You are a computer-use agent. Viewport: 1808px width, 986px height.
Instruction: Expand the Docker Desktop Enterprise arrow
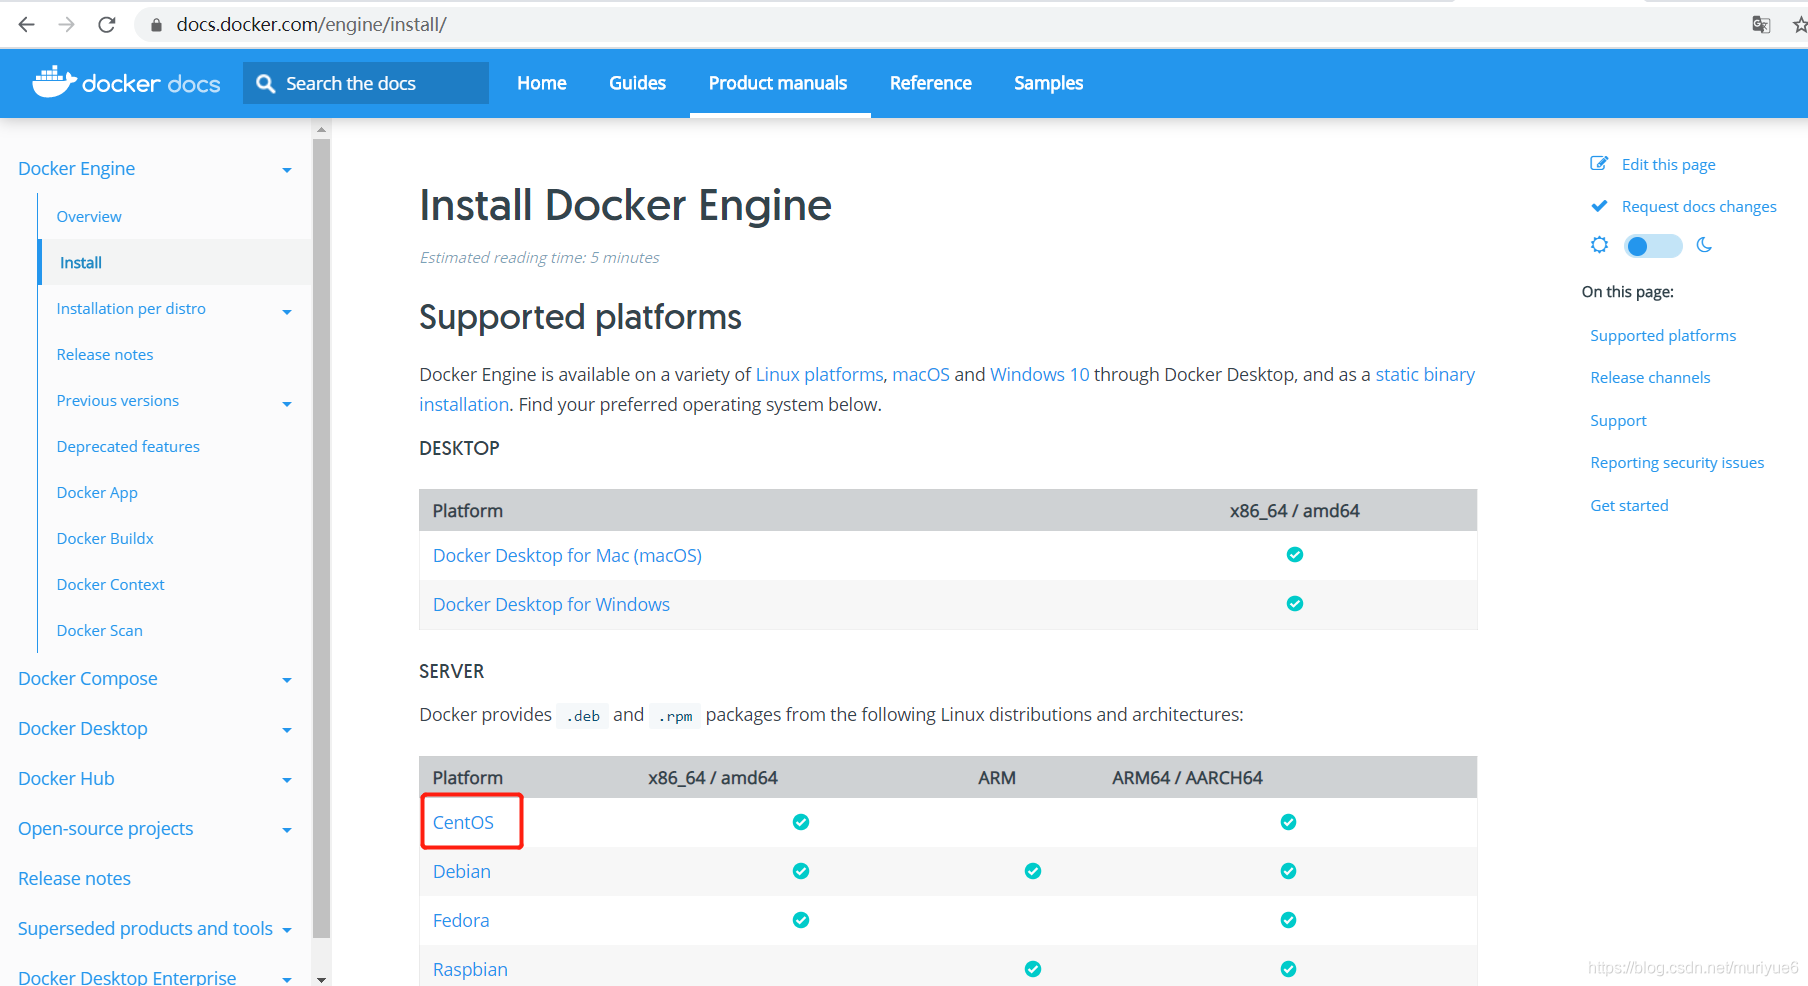pos(287,979)
